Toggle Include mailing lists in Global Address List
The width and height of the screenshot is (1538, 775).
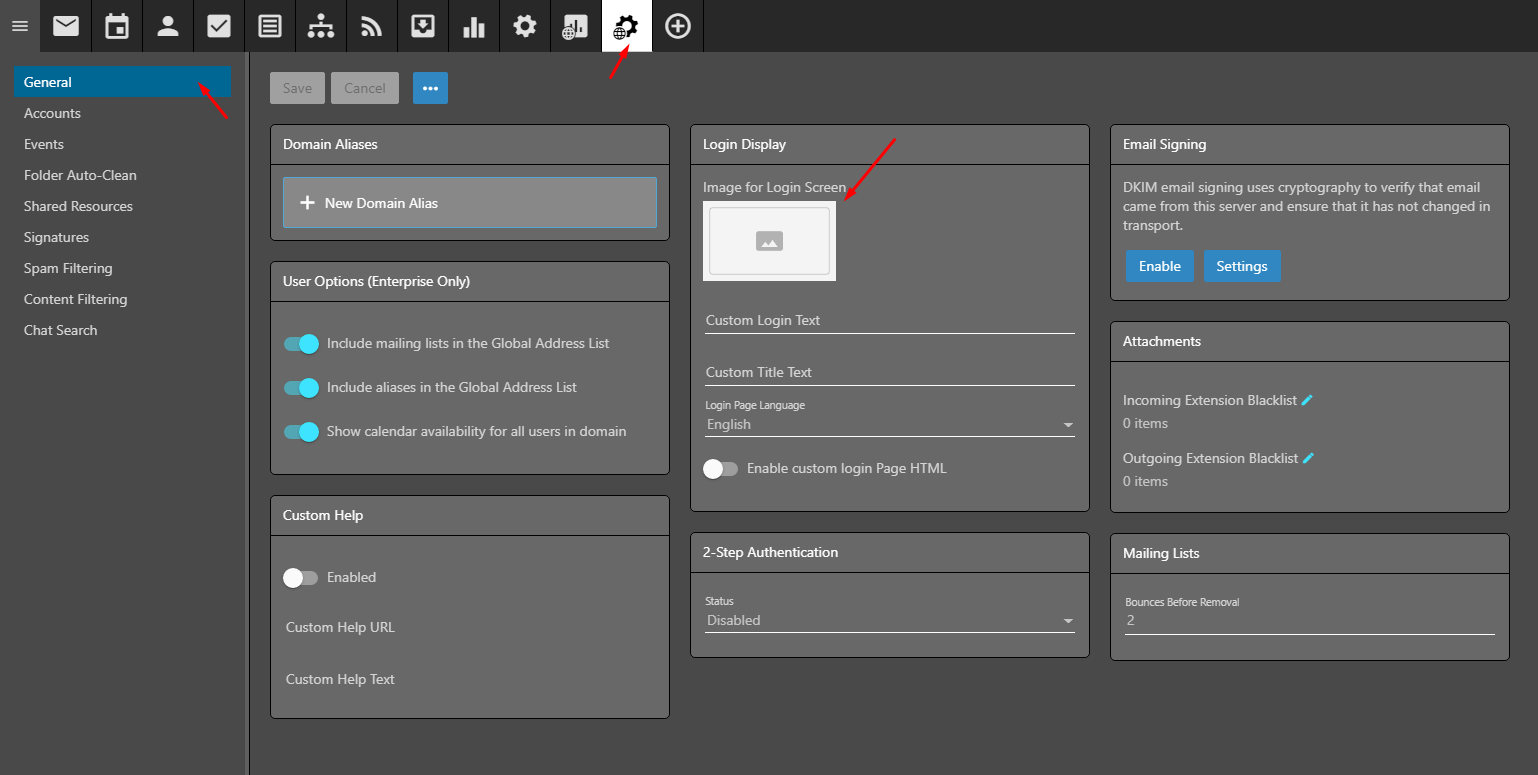301,344
